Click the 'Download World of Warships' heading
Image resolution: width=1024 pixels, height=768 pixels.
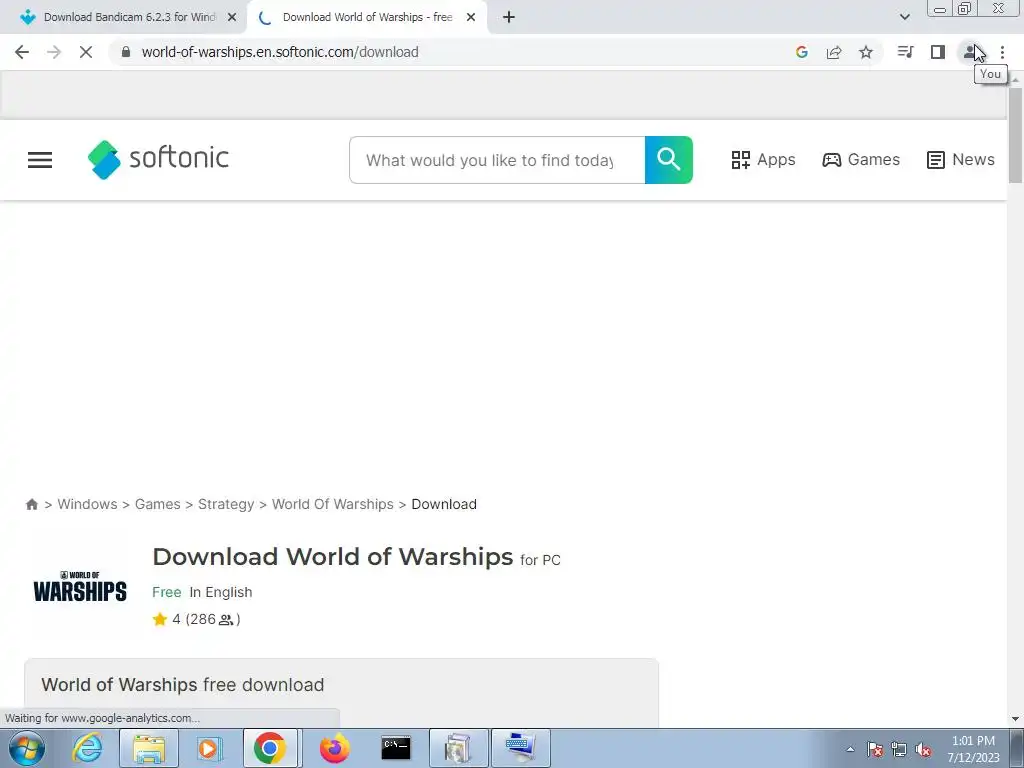[332, 556]
